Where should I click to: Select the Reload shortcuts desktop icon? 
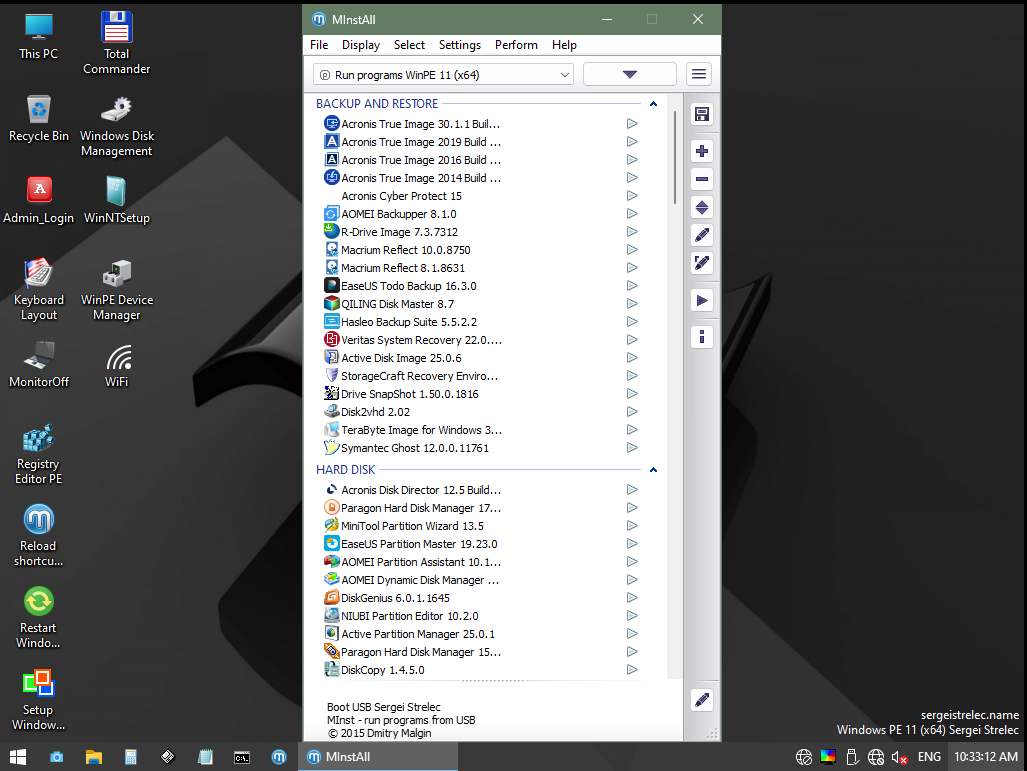[39, 535]
